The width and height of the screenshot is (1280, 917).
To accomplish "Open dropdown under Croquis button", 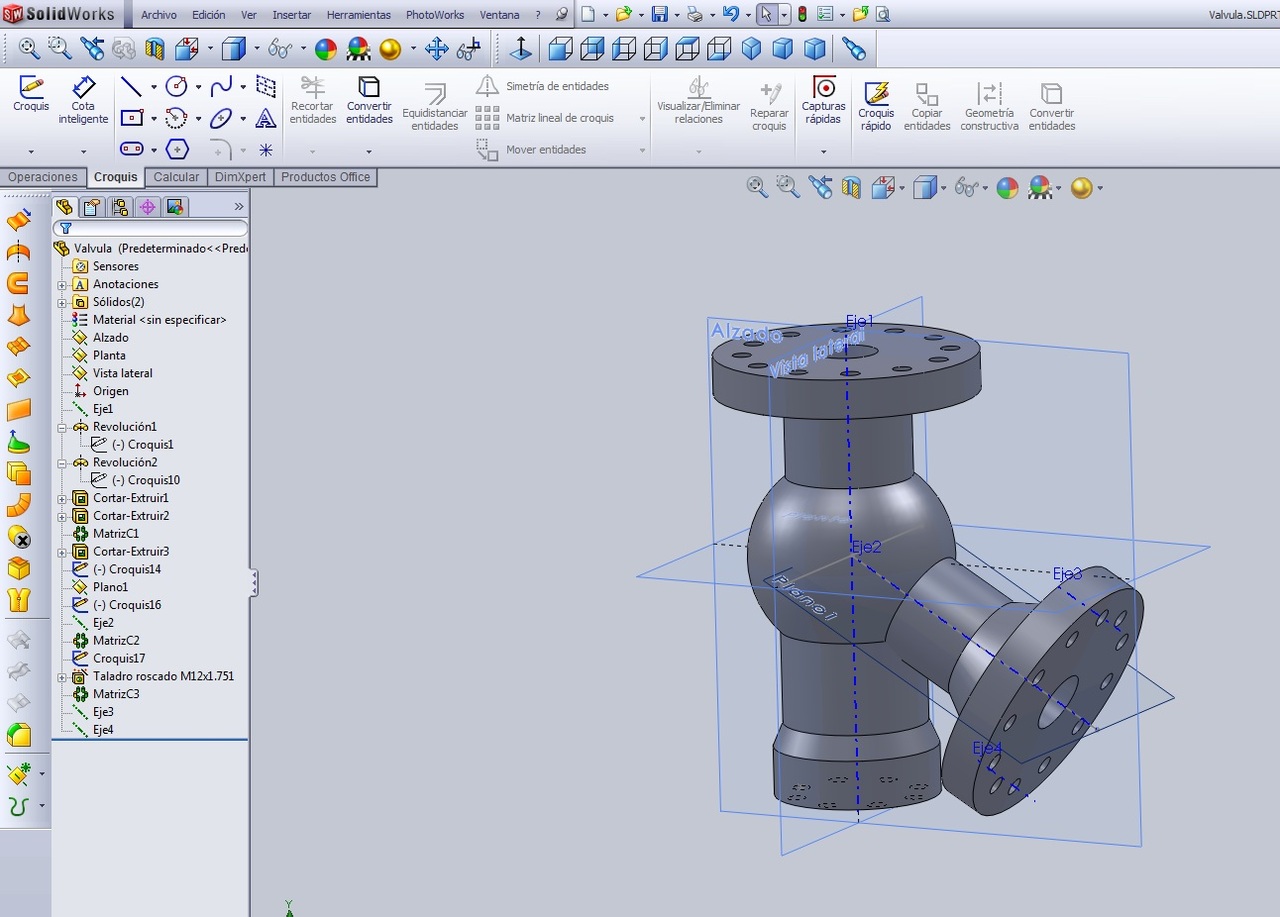I will pos(31,152).
